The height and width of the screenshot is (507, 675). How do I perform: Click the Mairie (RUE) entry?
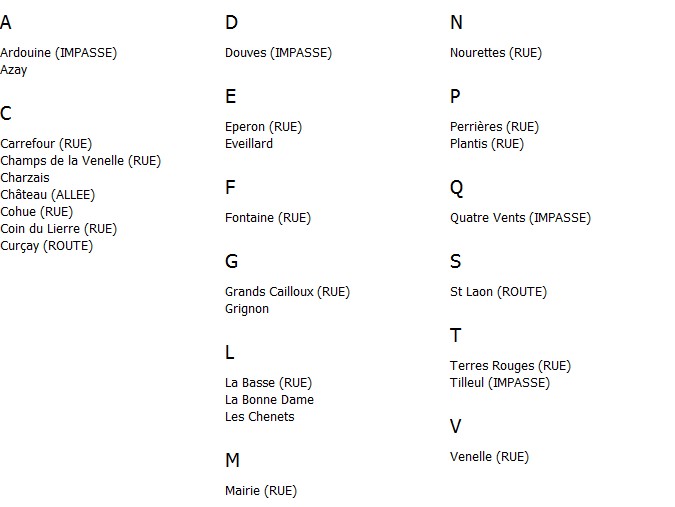point(261,491)
